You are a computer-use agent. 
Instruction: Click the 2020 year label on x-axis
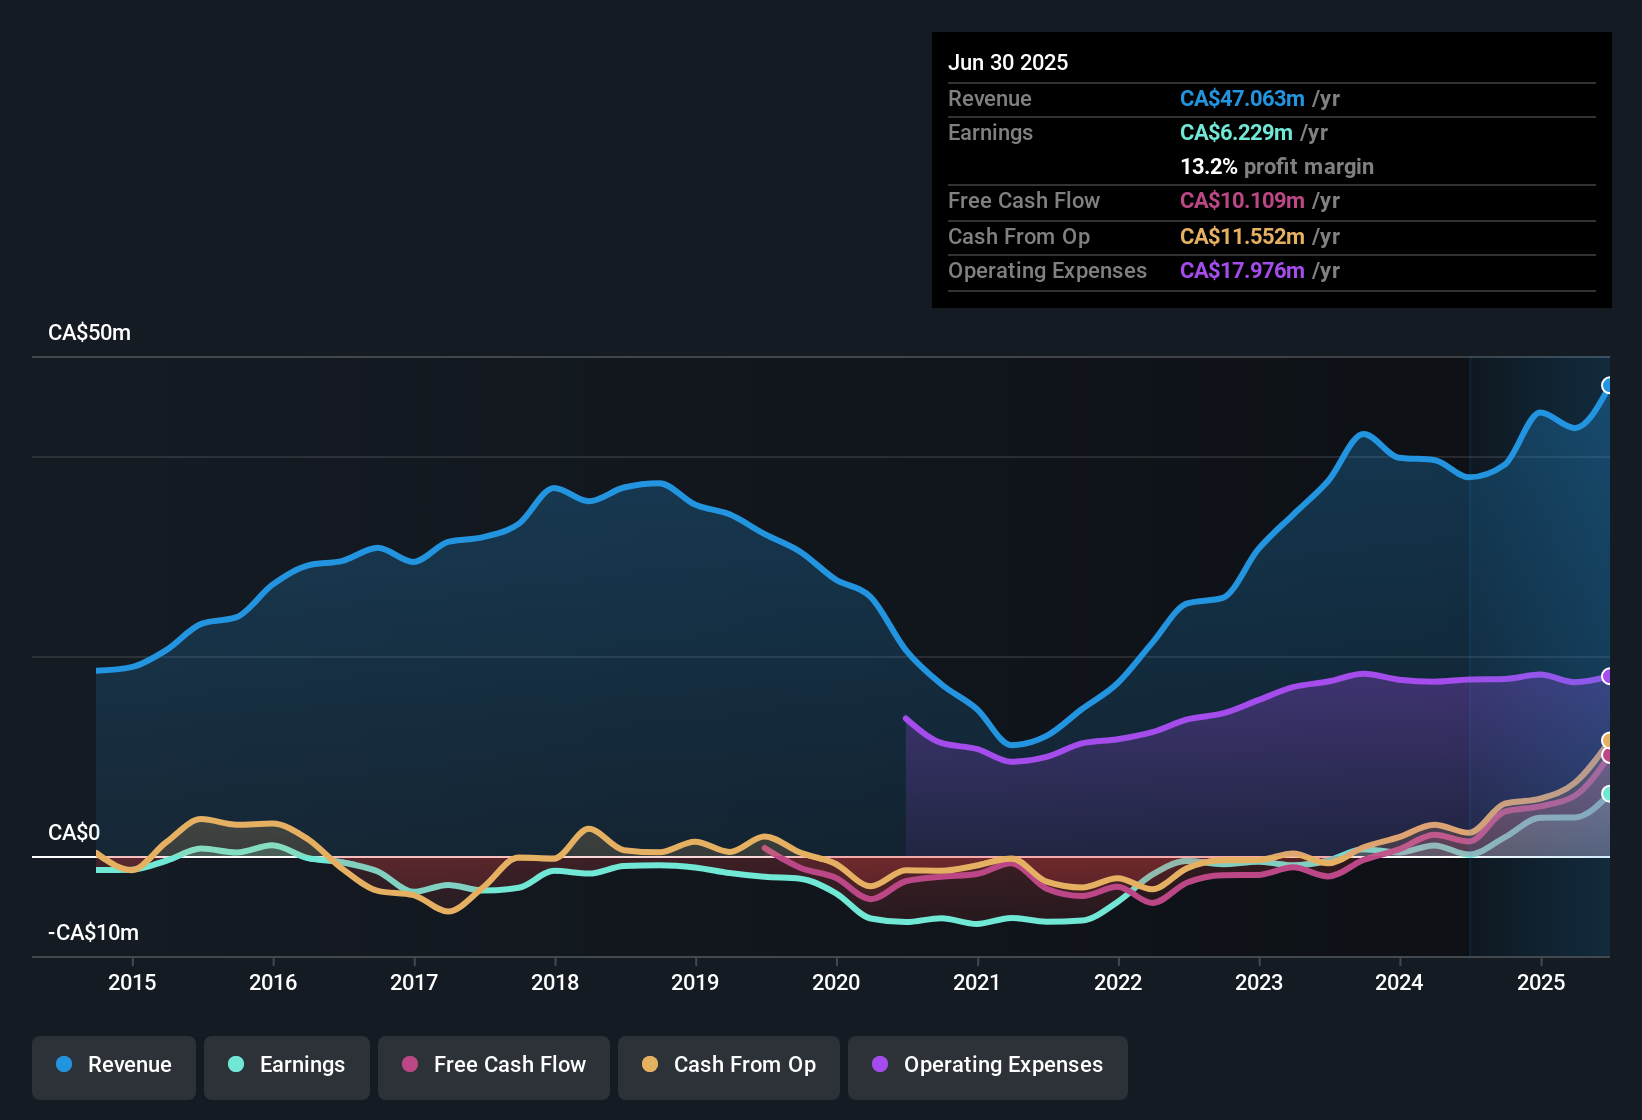click(836, 983)
